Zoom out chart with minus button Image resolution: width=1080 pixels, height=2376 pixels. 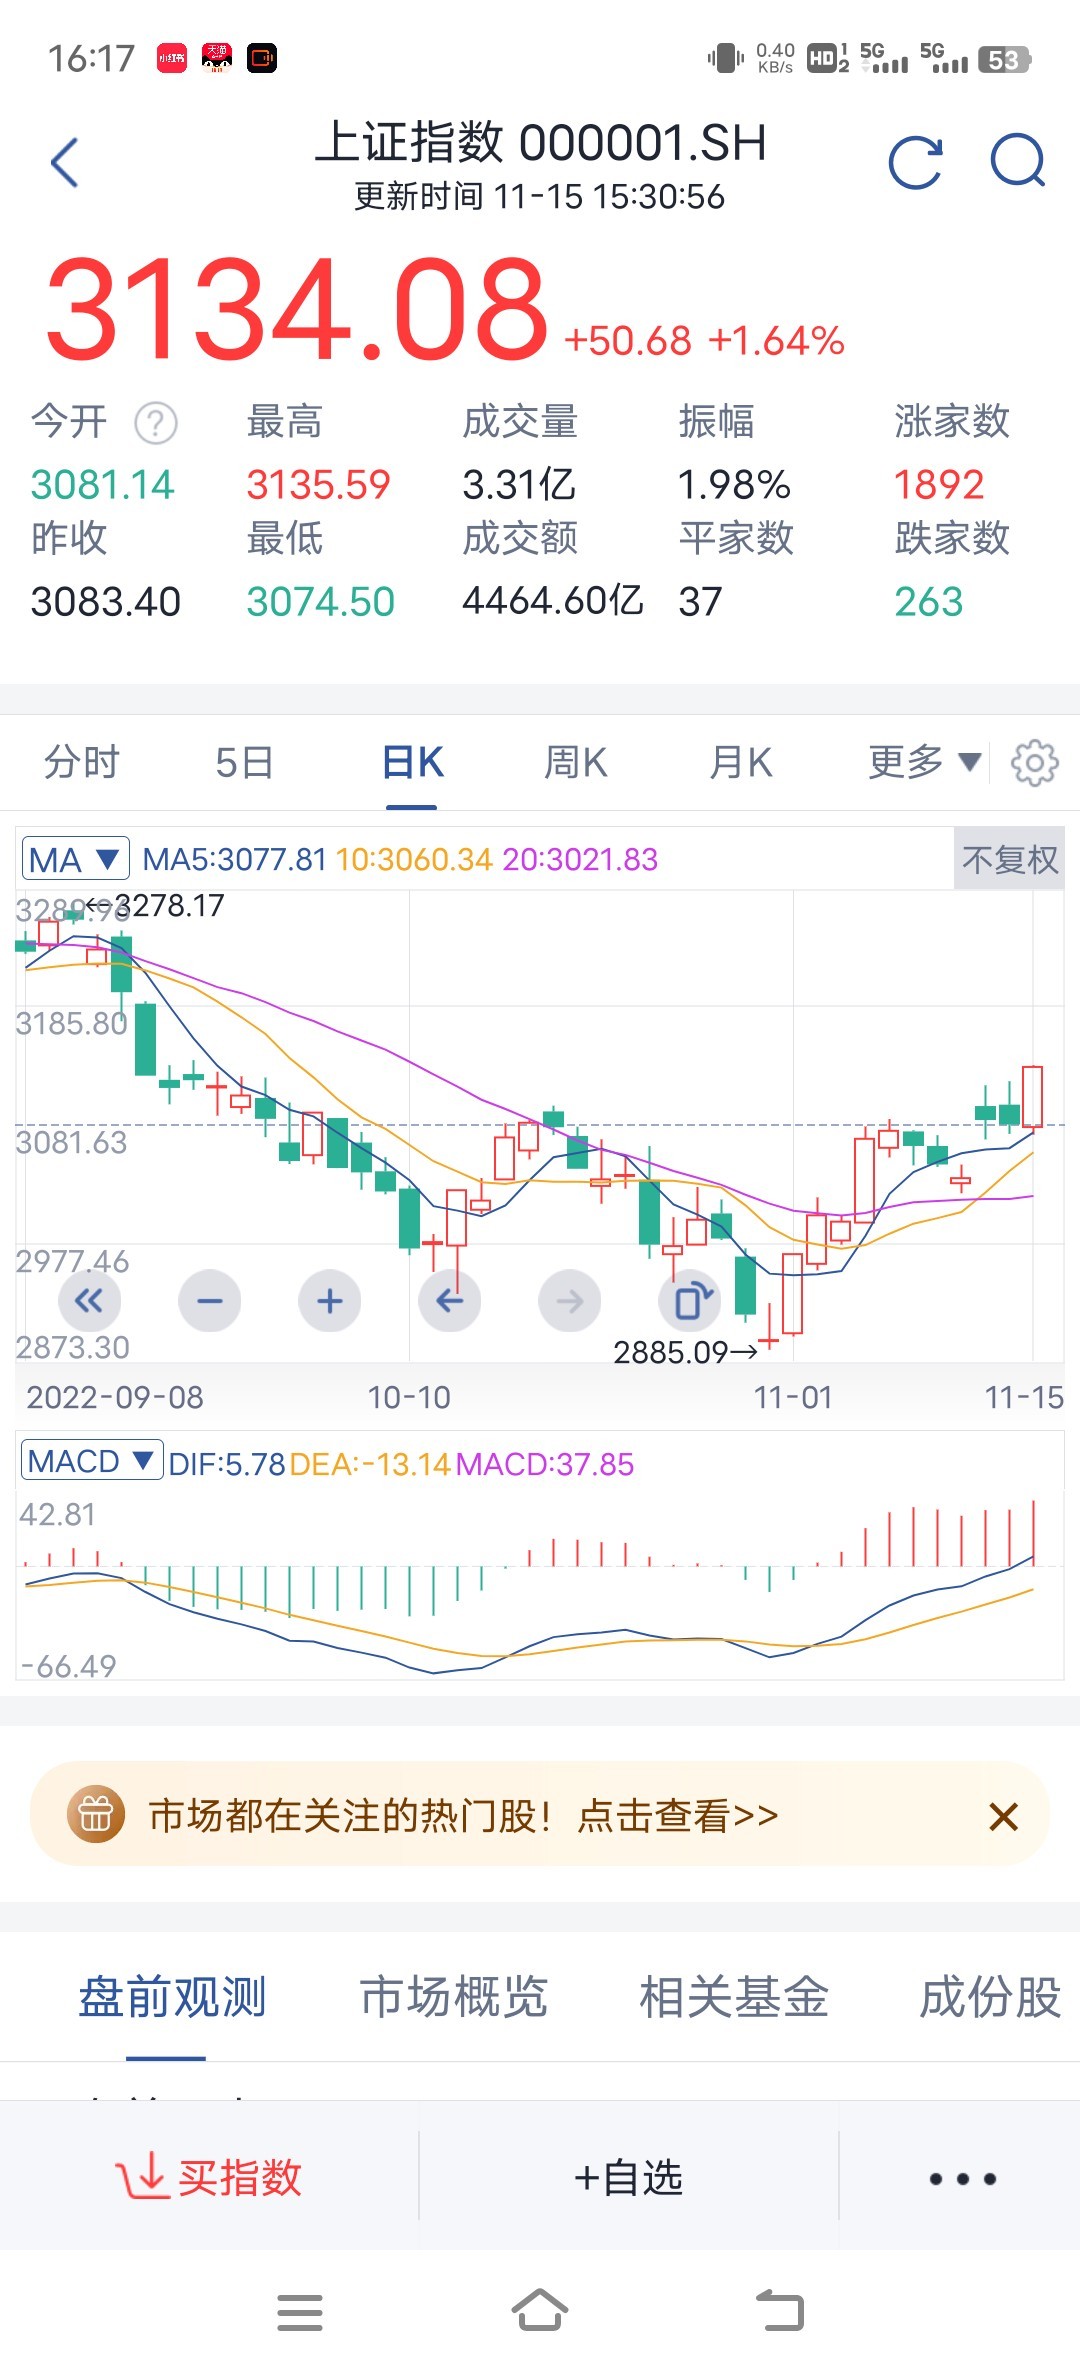coord(210,1301)
